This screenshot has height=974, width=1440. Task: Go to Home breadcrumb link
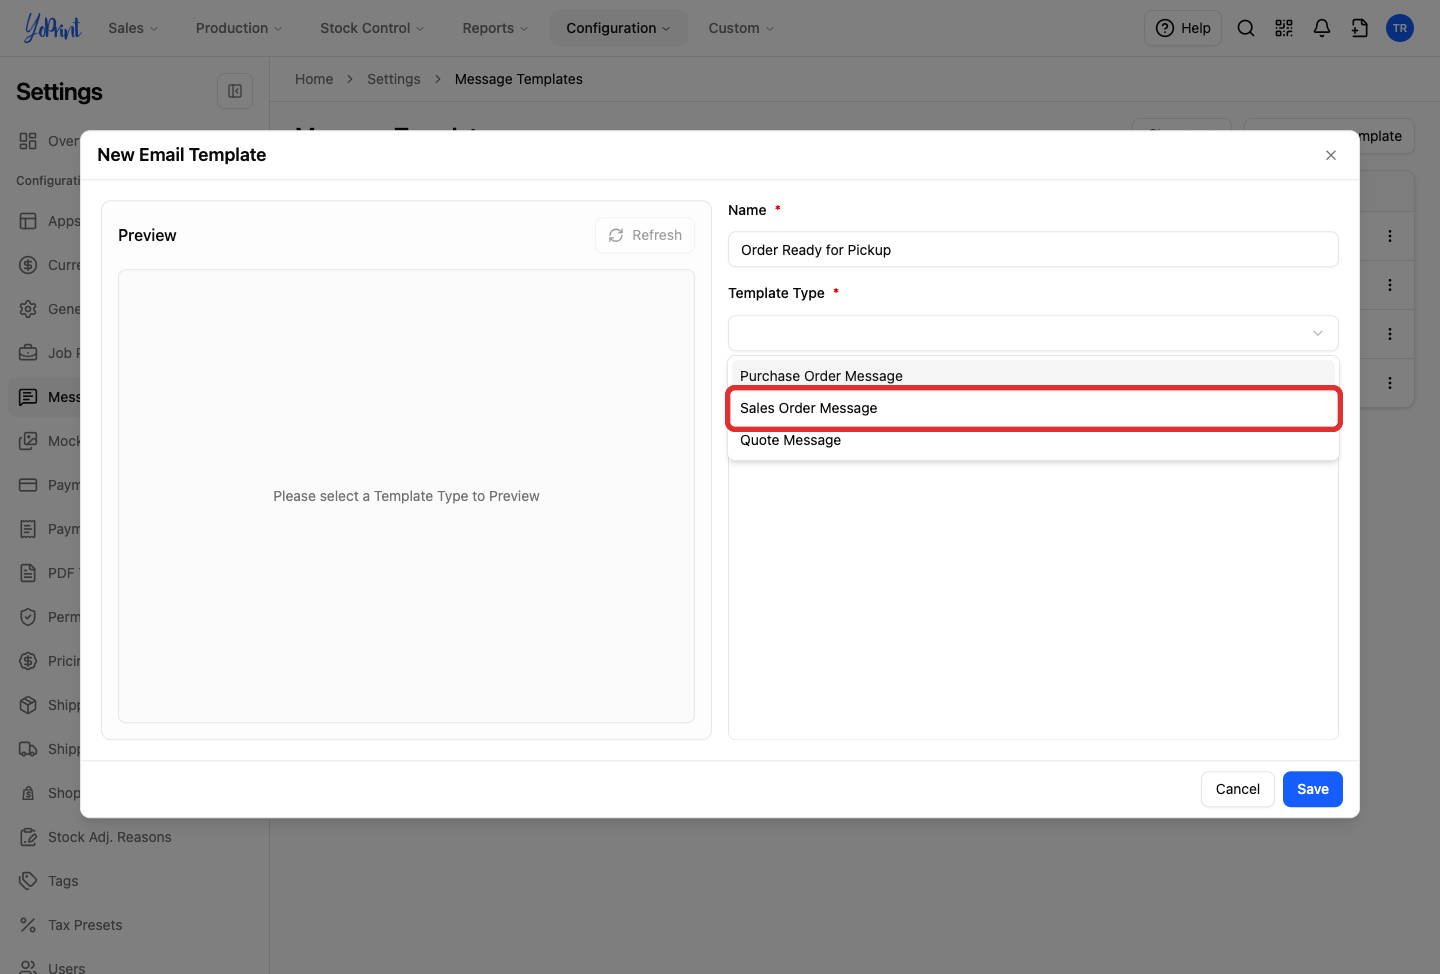314,79
